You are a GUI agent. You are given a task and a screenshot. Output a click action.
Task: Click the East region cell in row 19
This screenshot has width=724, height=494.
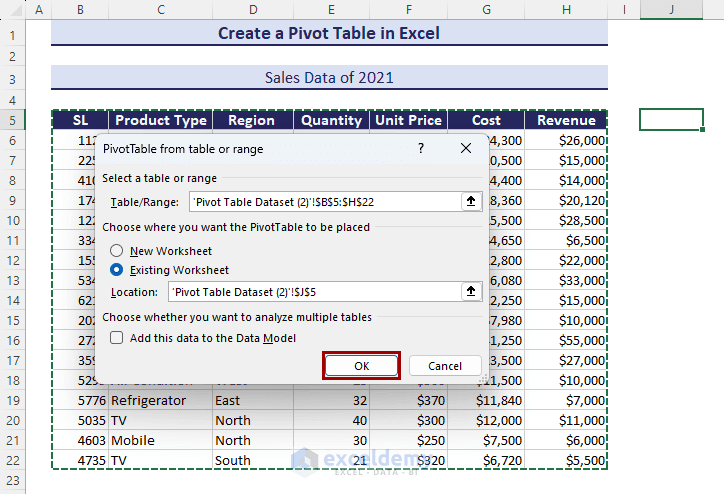point(253,400)
